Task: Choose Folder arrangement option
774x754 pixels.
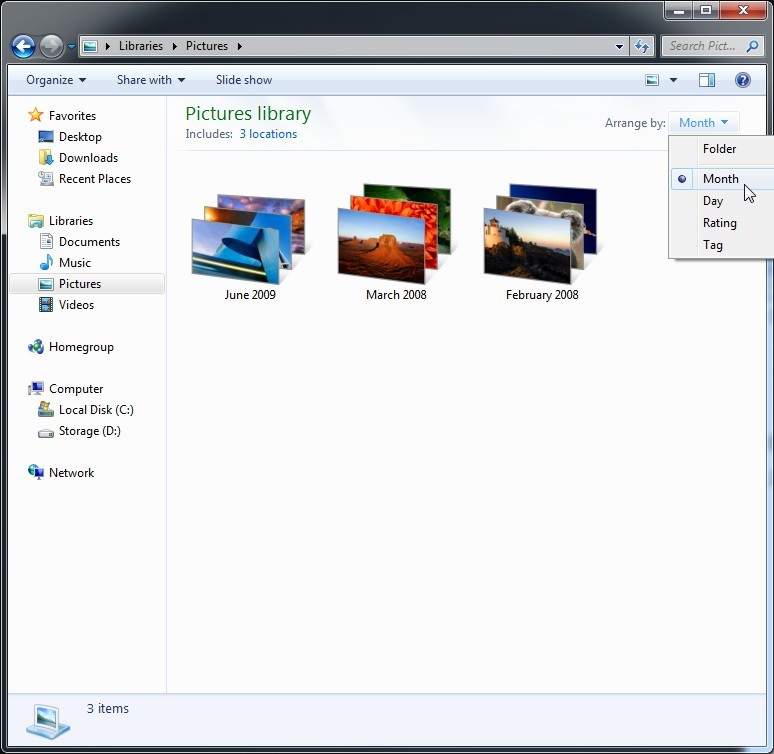Action: point(719,149)
